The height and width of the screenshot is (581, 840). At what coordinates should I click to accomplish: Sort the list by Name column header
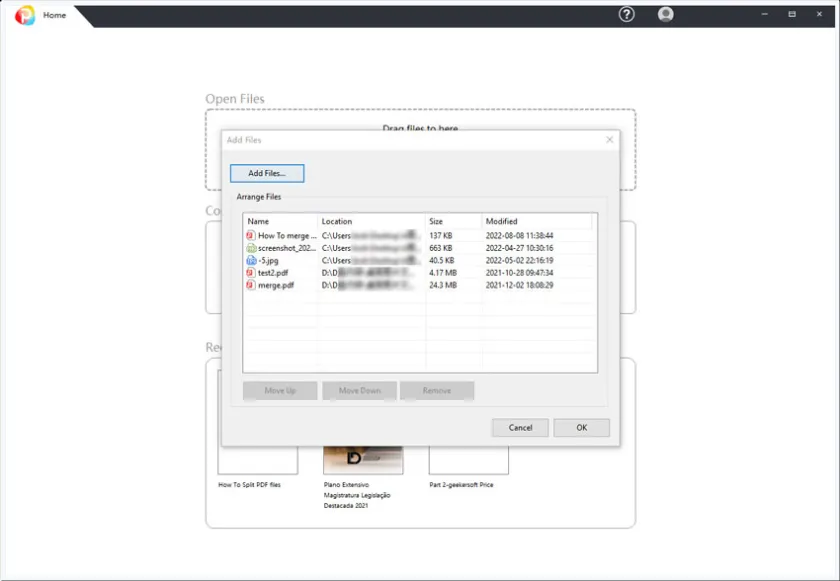[x=280, y=221]
